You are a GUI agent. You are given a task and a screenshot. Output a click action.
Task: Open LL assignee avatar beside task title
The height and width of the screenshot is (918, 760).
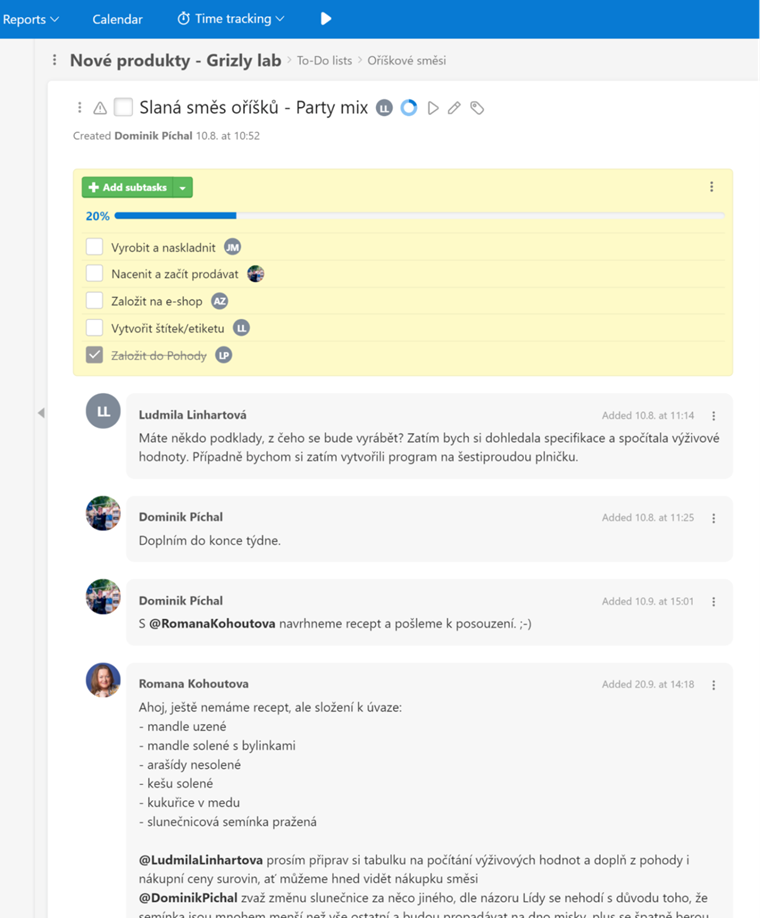click(x=384, y=108)
